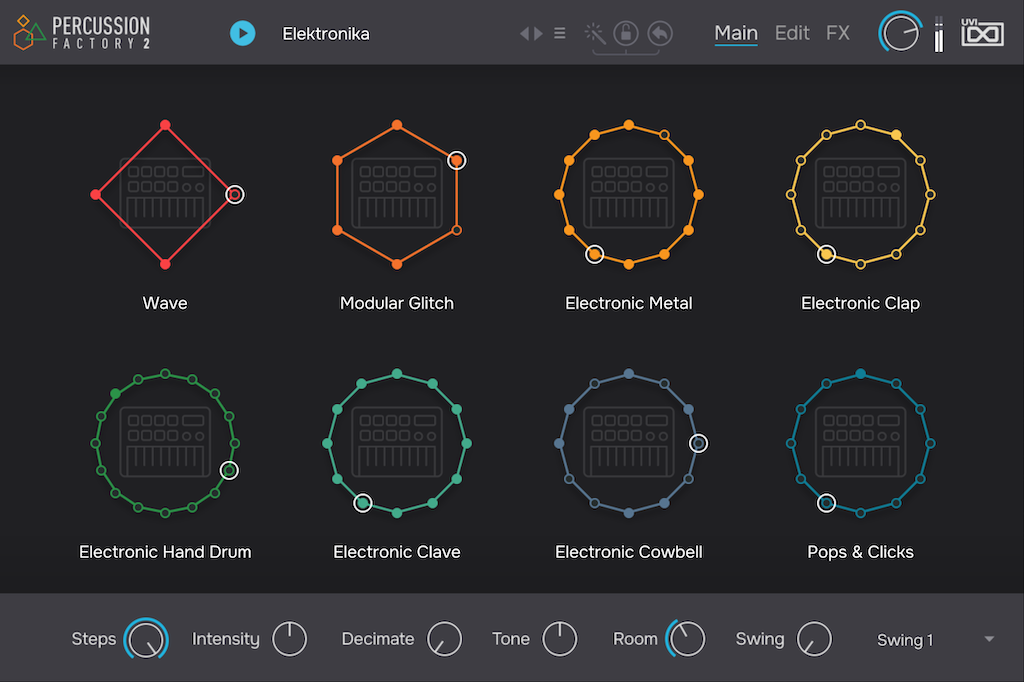Toggle the circled step on Electronic Metal
The width and height of the screenshot is (1024, 682).
click(x=594, y=254)
